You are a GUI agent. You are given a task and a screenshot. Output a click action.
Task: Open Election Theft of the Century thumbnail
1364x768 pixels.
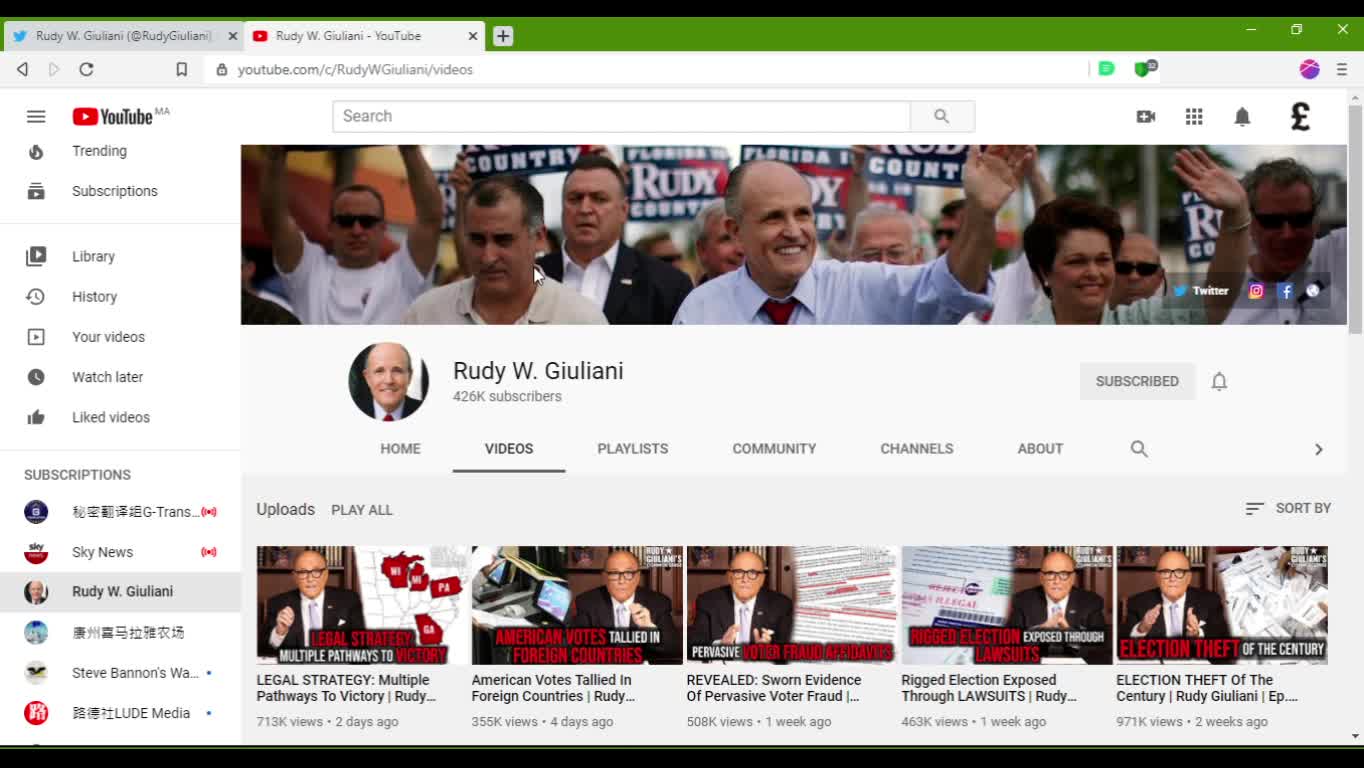[x=1222, y=605]
